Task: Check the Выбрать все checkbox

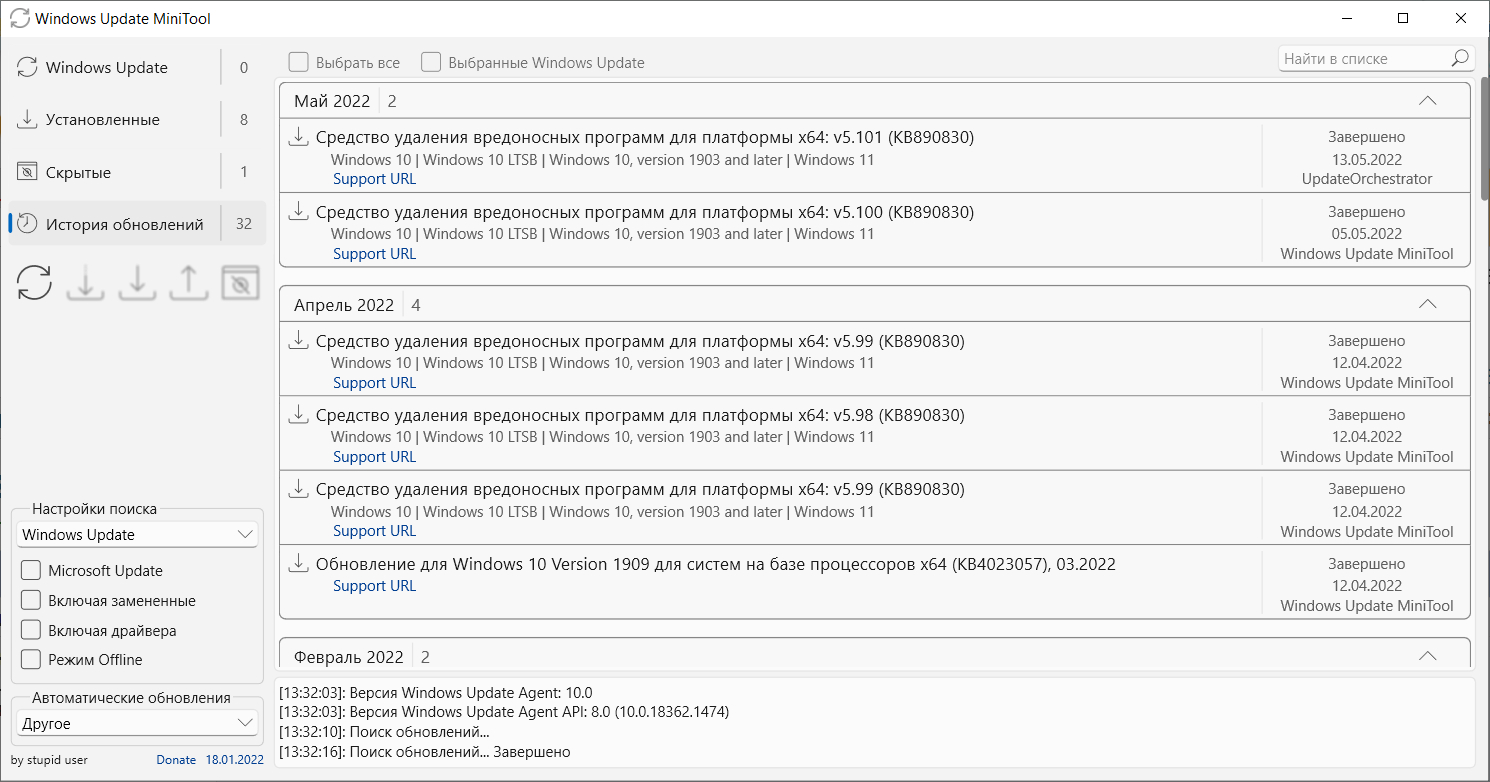Action: [298, 63]
